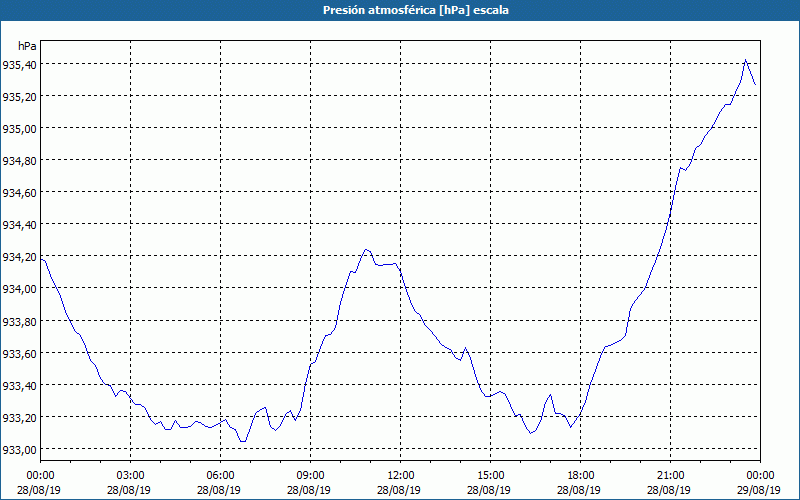Image resolution: width=800 pixels, height=500 pixels.
Task: Select the 935,00 y-axis value
Action: 19,129
